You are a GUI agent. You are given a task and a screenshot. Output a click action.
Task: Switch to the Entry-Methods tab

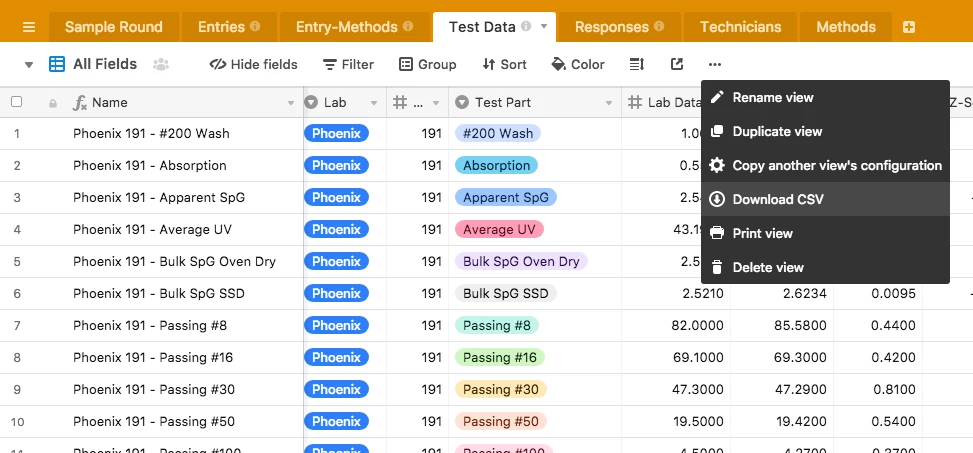[x=354, y=27]
